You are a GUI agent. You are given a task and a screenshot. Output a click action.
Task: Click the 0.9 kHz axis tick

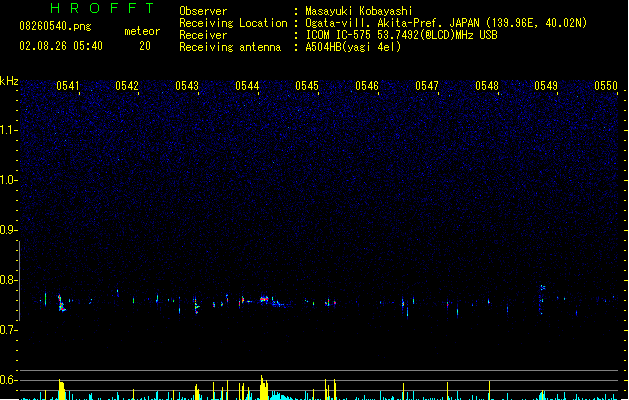8,230
